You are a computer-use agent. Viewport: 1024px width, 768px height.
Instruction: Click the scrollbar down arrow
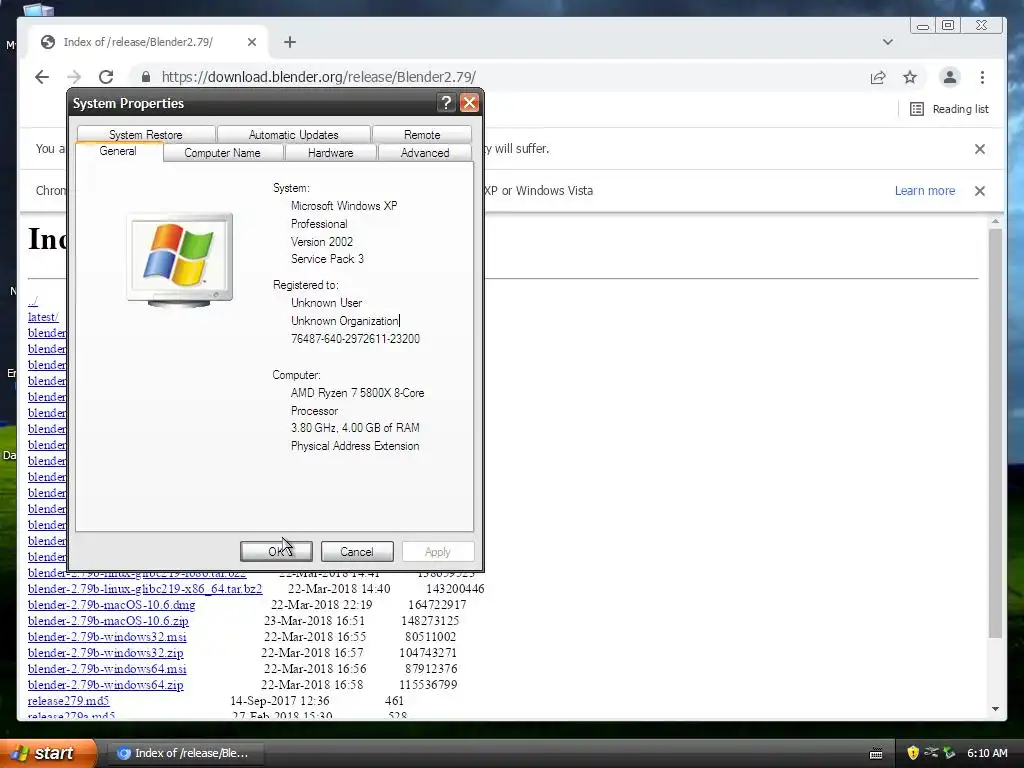[995, 709]
